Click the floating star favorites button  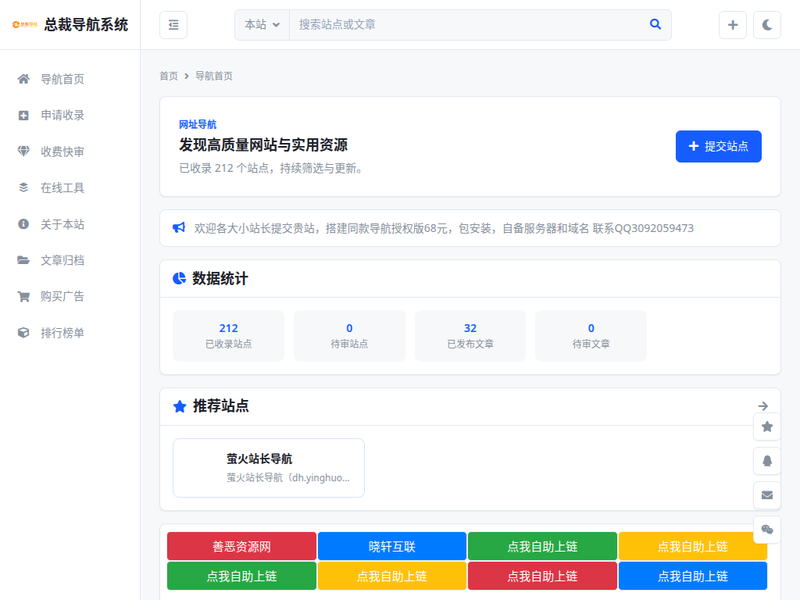[767, 427]
